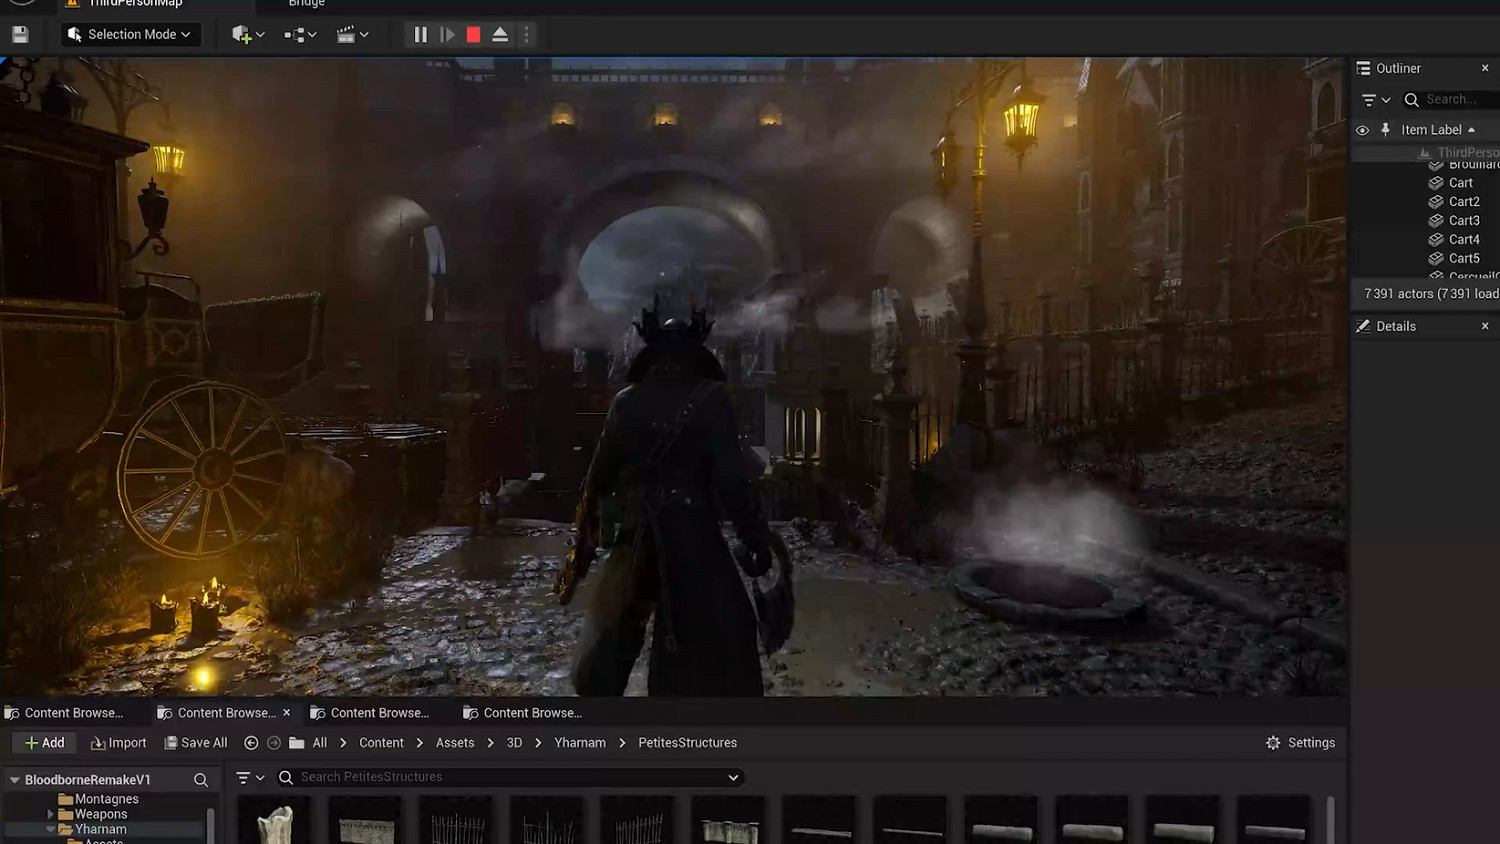
Task: Stop the play-in-editor session
Action: (473, 35)
